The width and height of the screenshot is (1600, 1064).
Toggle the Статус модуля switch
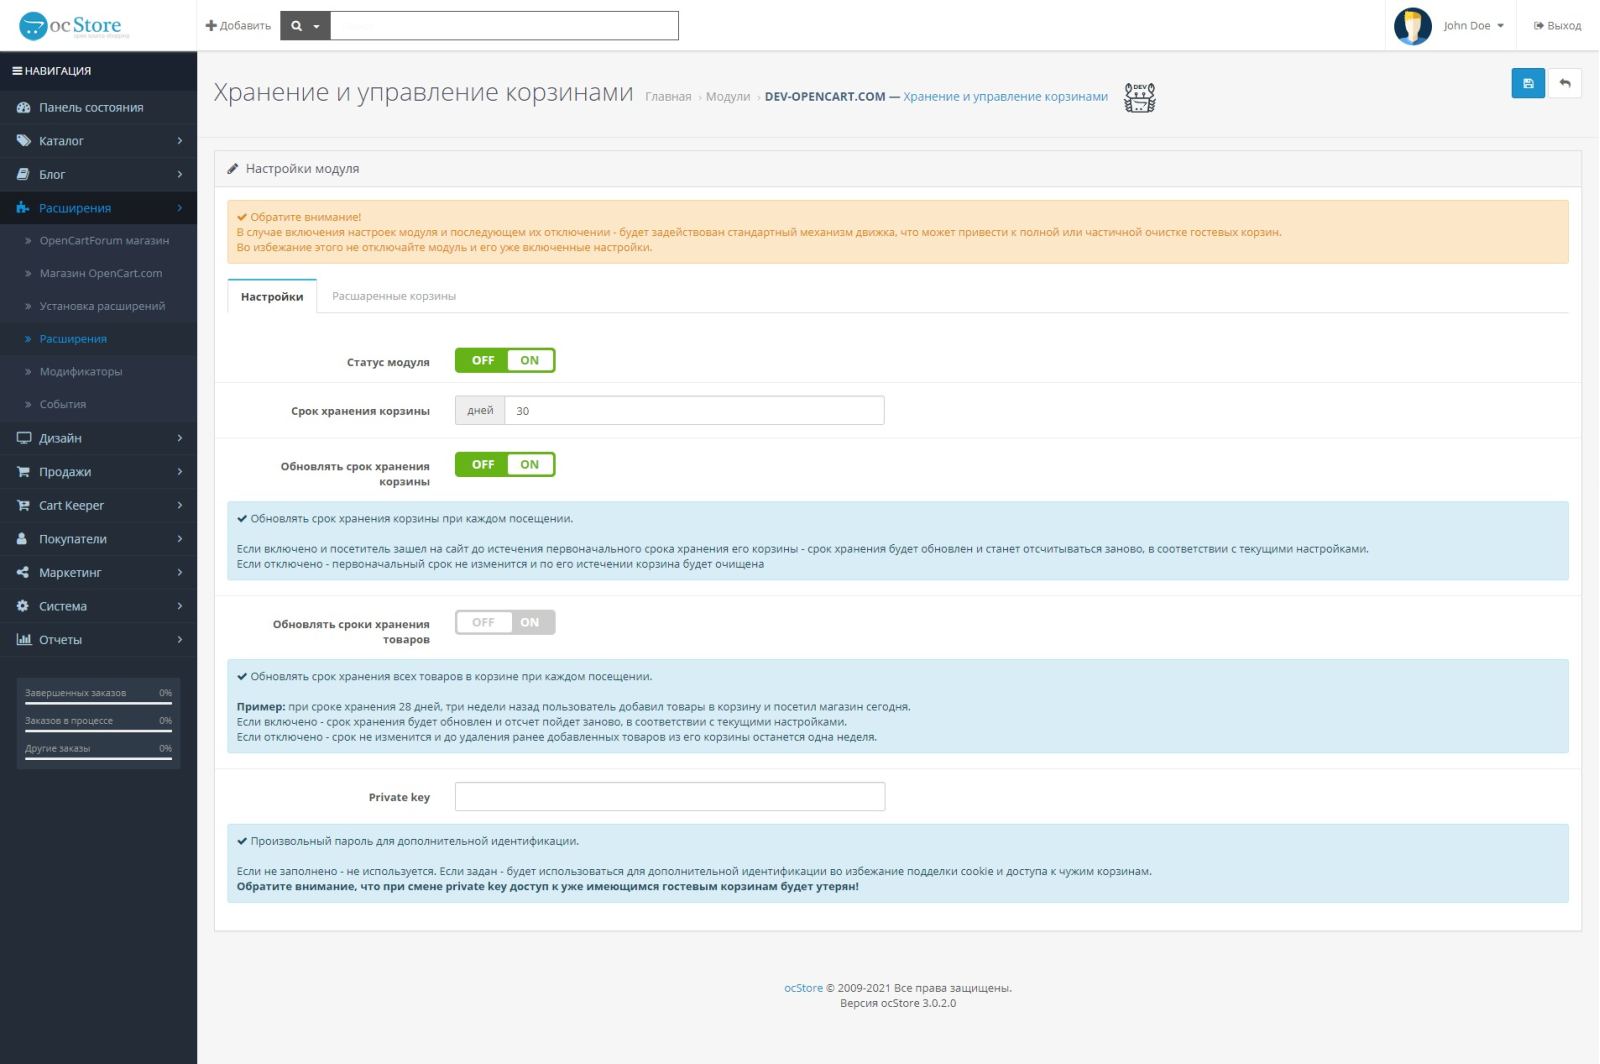505,360
